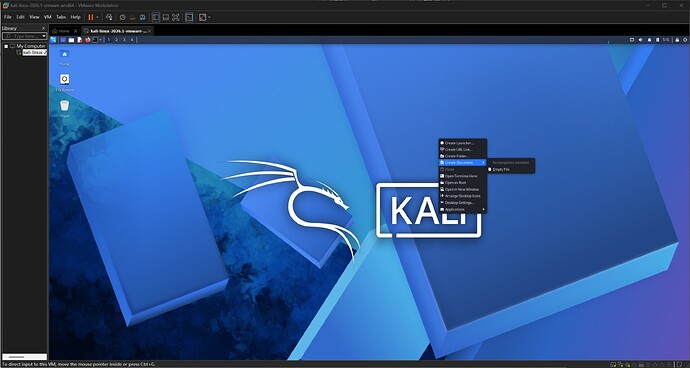Close the kali-linux VM tab
The width and height of the screenshot is (690, 368).
click(x=150, y=31)
